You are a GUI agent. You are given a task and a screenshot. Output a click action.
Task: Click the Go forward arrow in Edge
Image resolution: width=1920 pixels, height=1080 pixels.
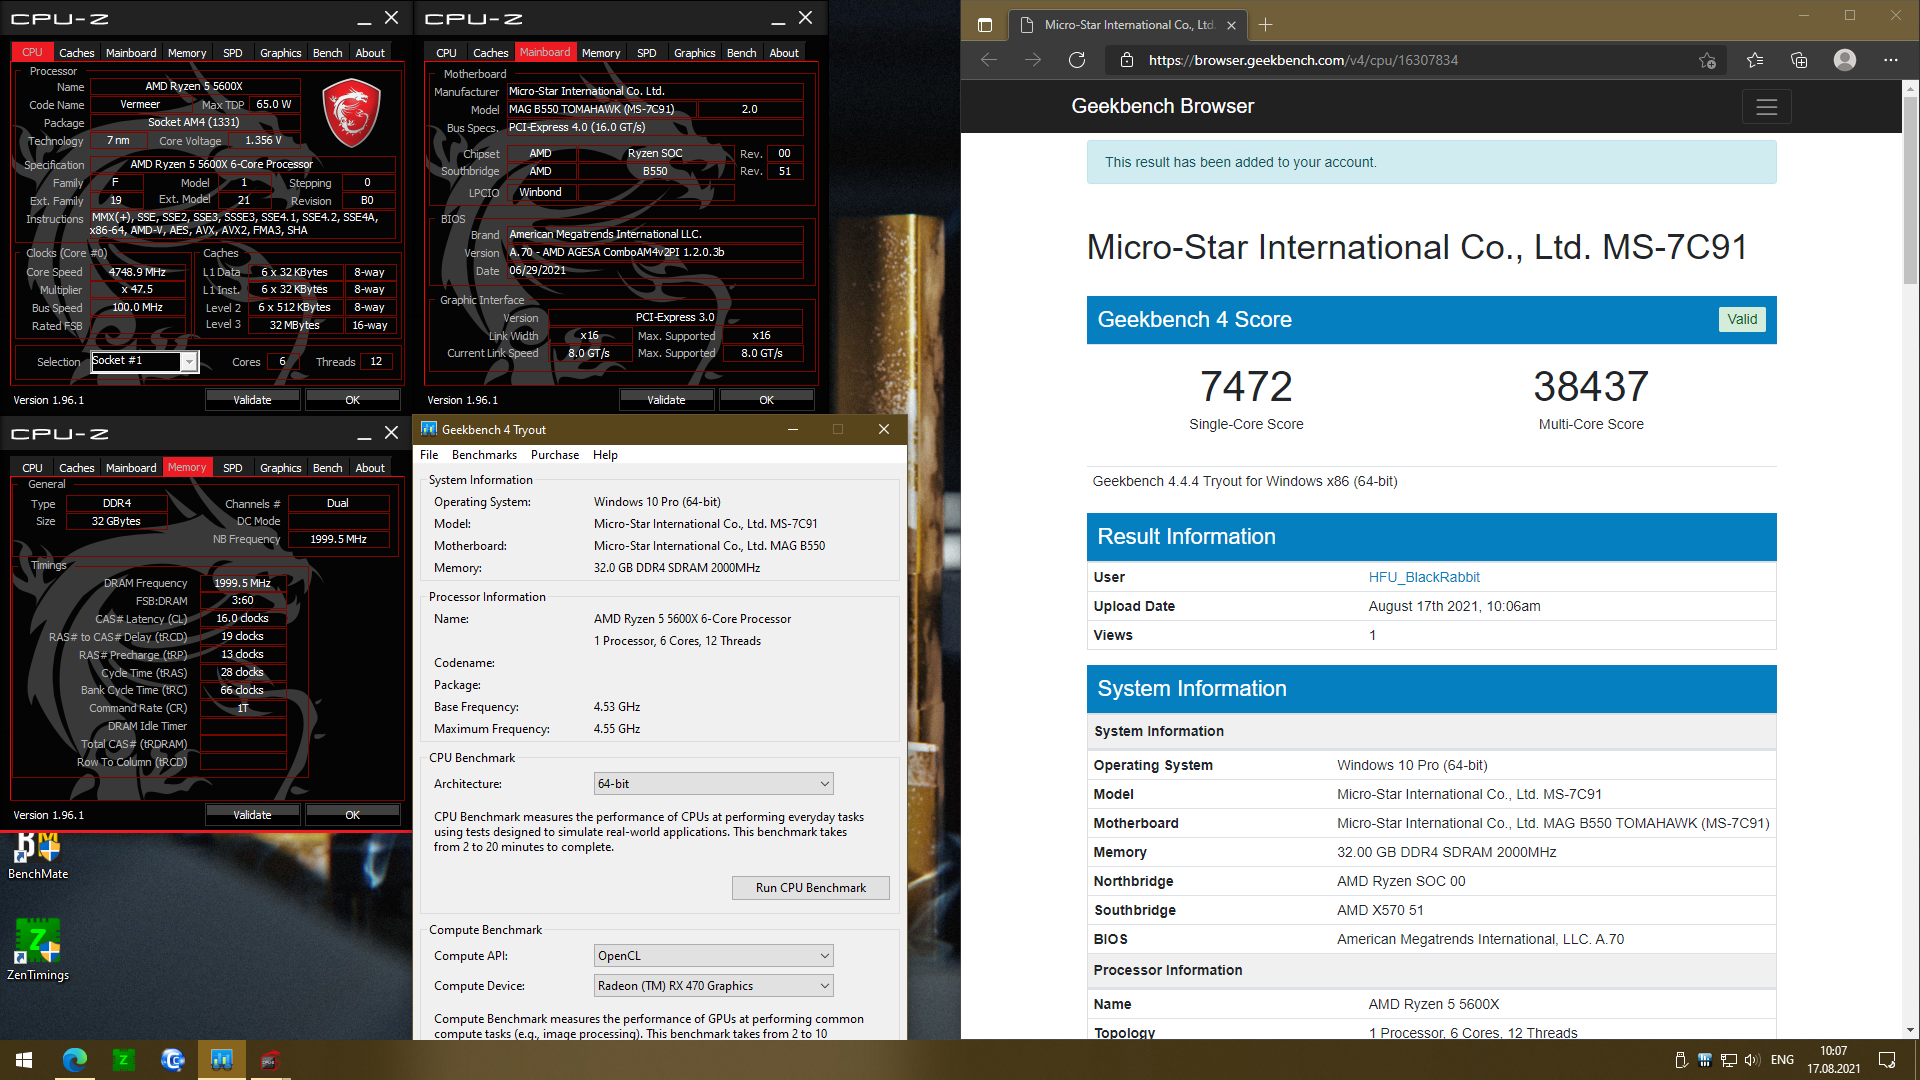tap(1033, 60)
